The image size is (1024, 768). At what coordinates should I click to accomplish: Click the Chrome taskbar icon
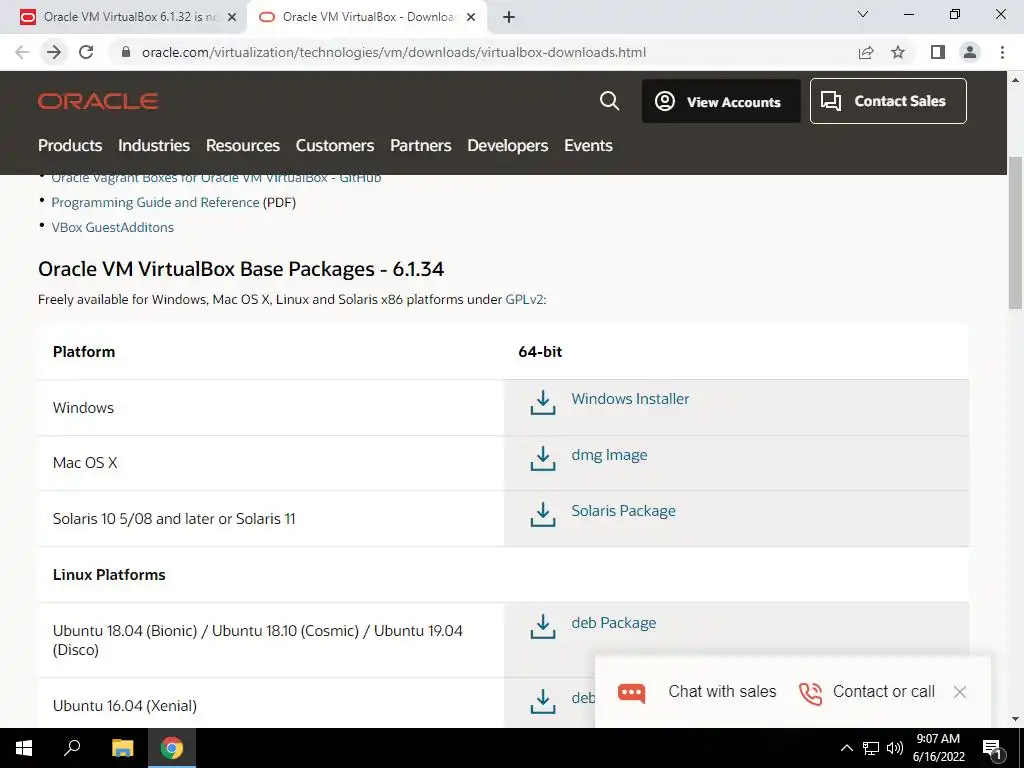172,748
